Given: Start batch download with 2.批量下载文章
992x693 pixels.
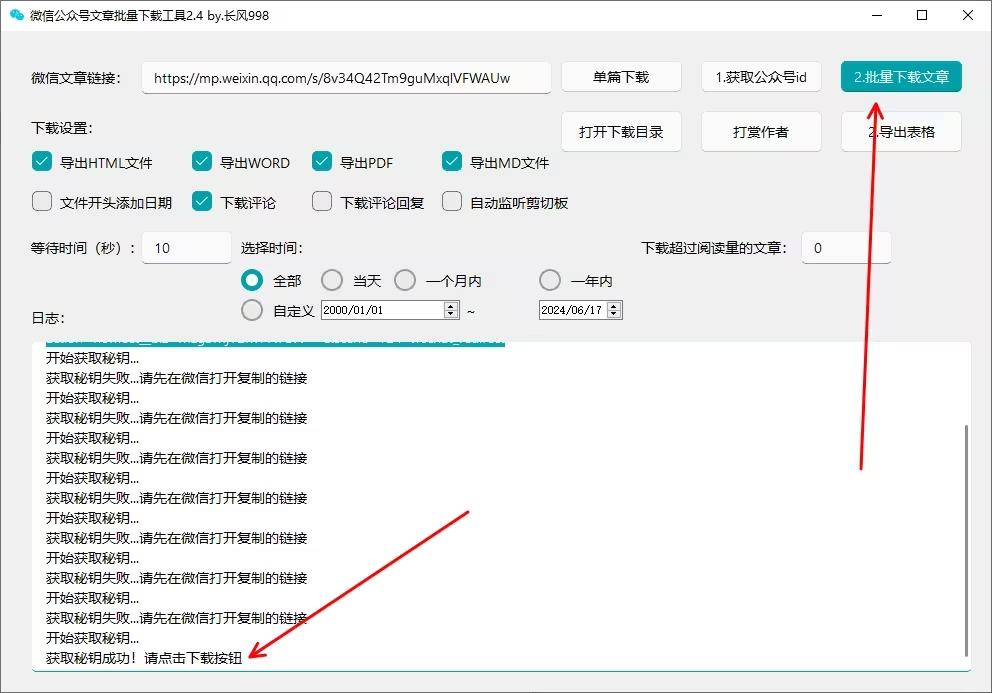Looking at the screenshot, I should pyautogui.click(x=901, y=77).
